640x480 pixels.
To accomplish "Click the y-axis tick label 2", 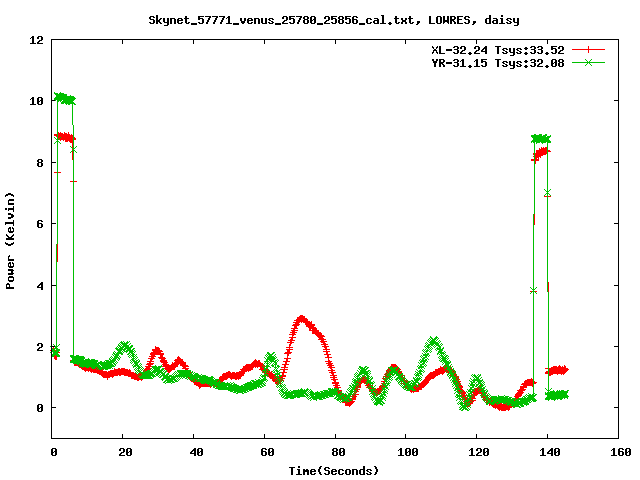I will coord(40,347).
